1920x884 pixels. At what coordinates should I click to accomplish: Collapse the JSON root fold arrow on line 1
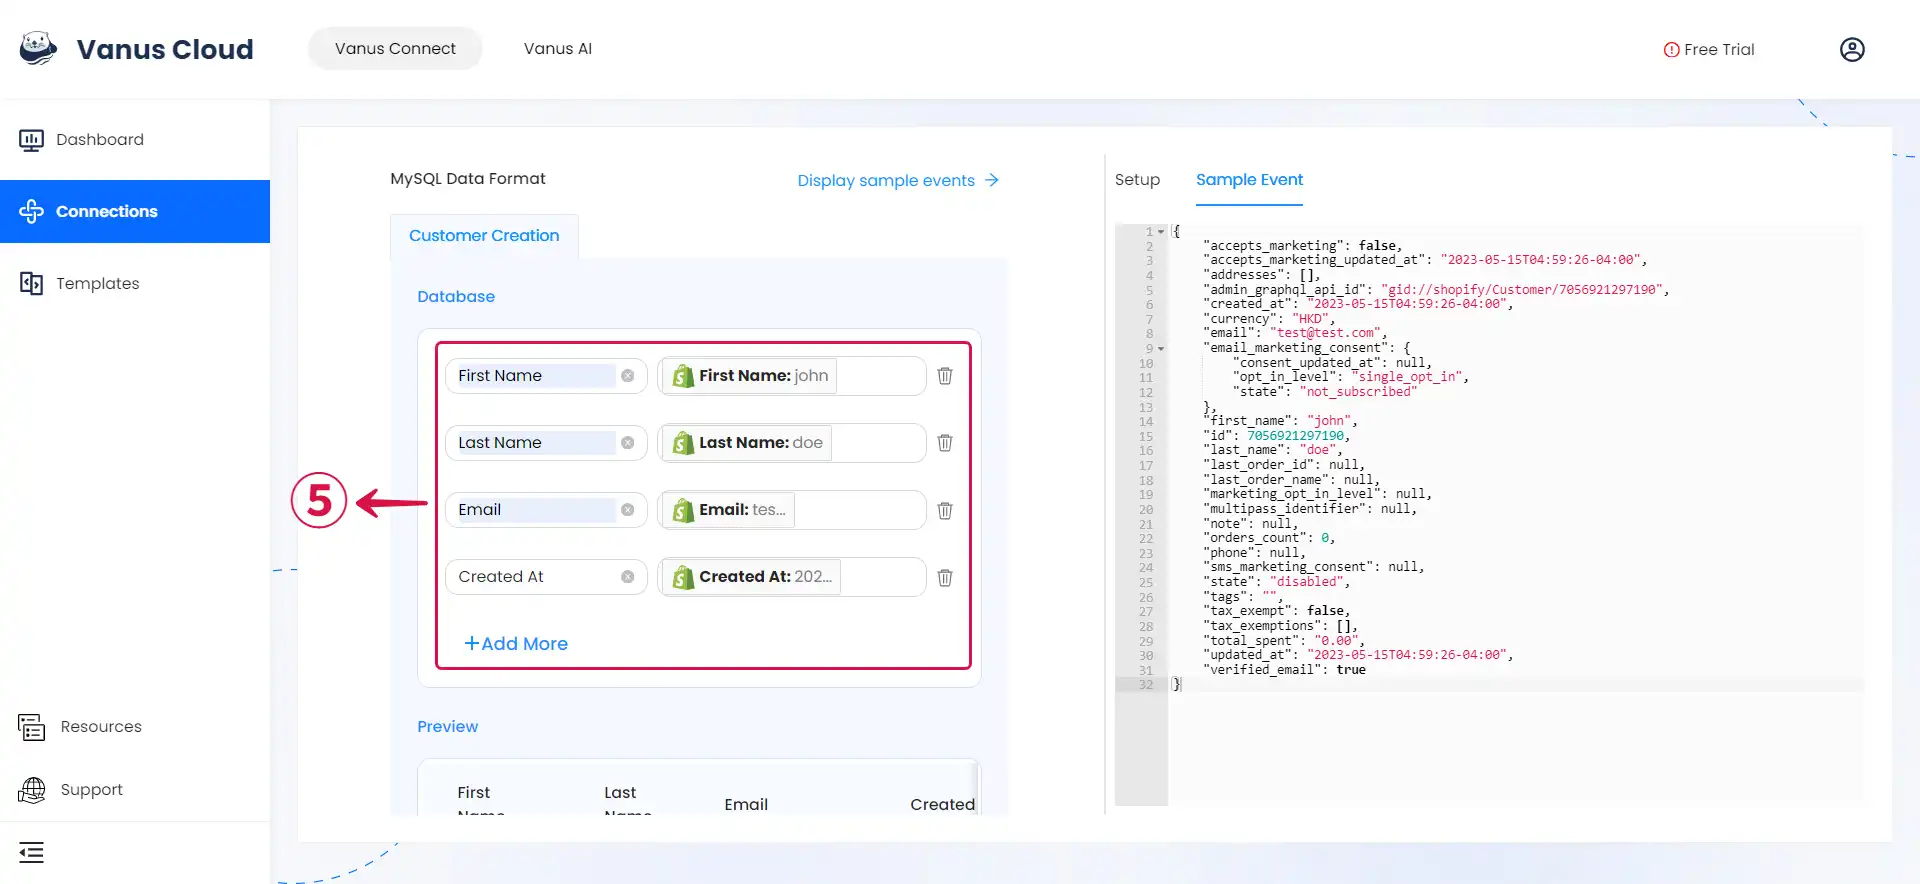1161,232
